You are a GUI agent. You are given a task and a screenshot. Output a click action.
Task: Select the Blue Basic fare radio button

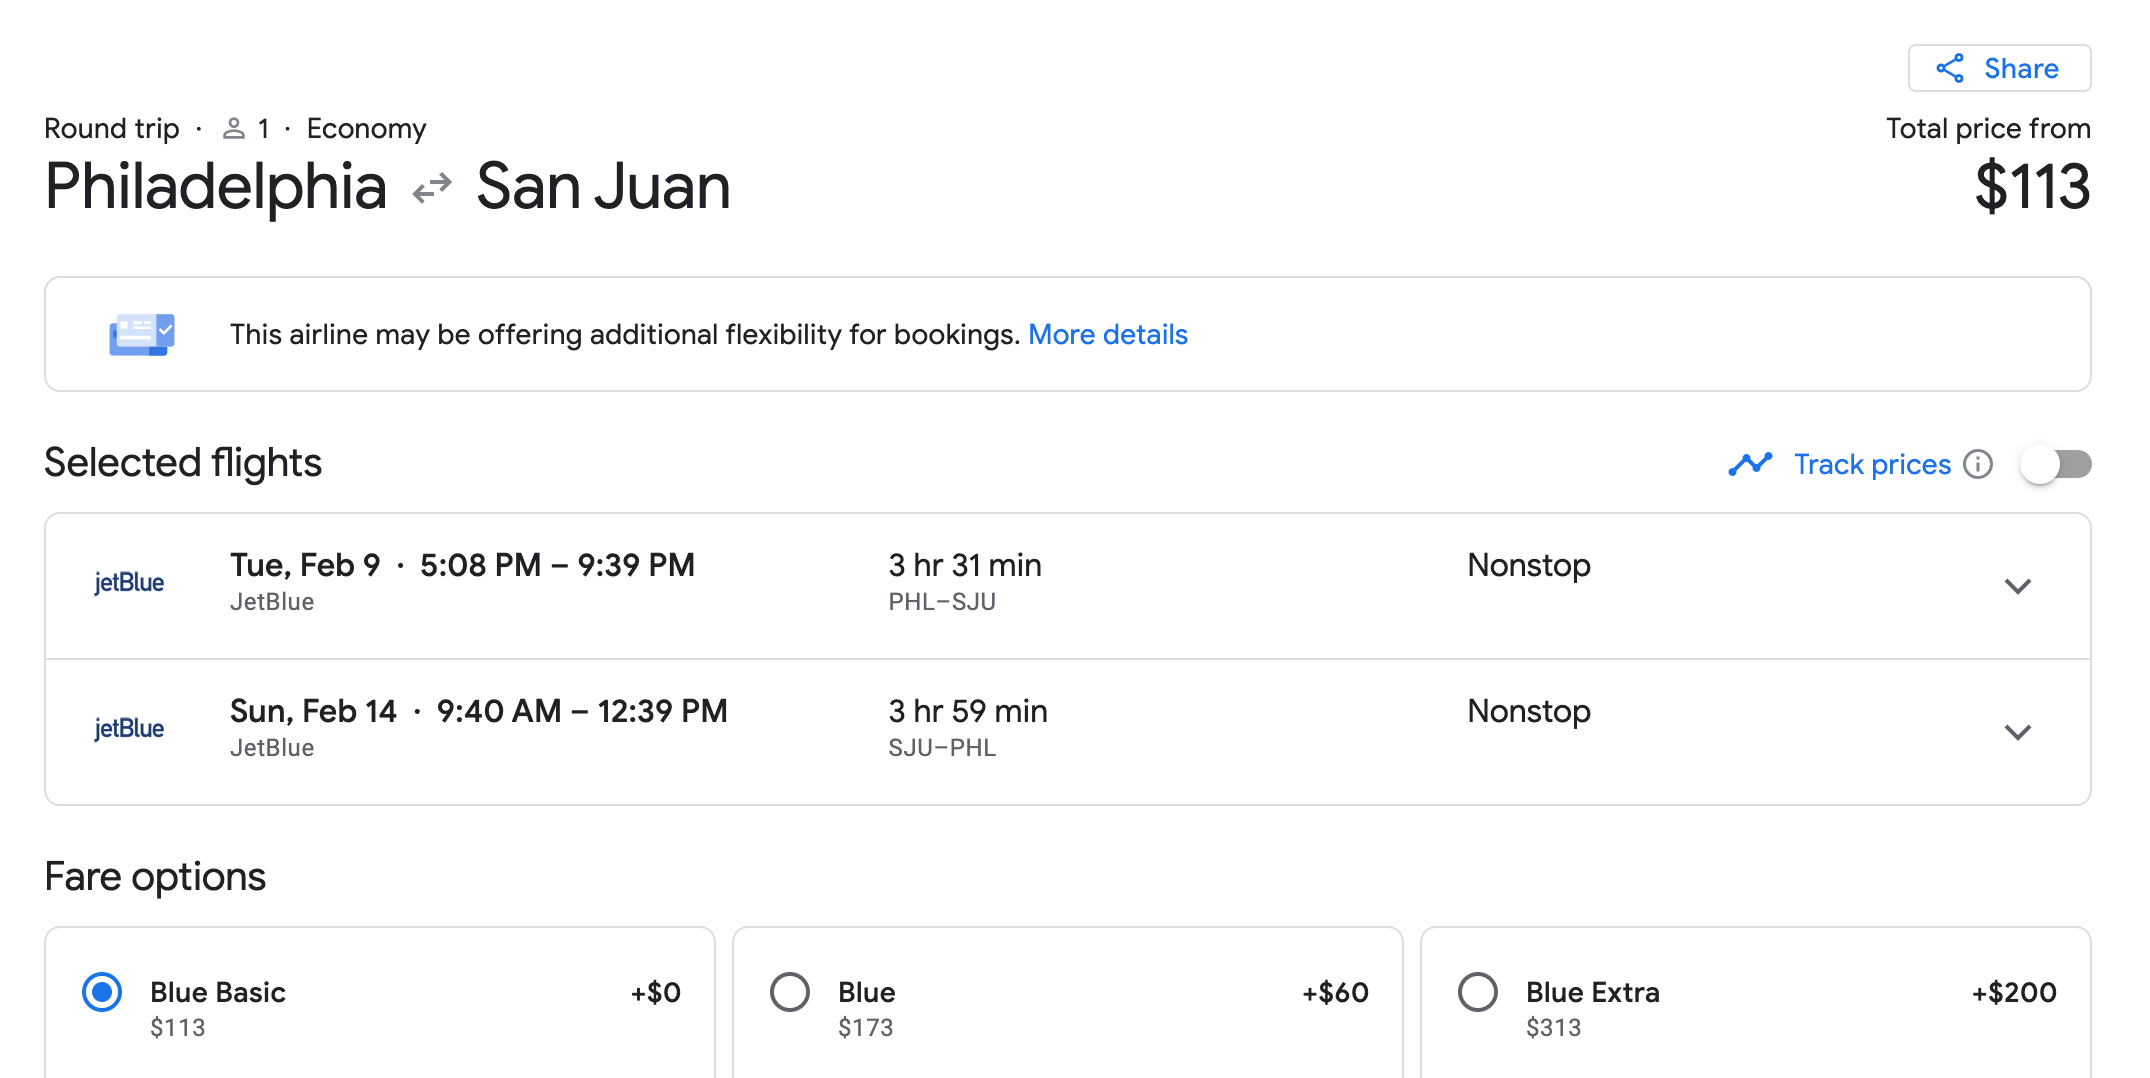[102, 992]
